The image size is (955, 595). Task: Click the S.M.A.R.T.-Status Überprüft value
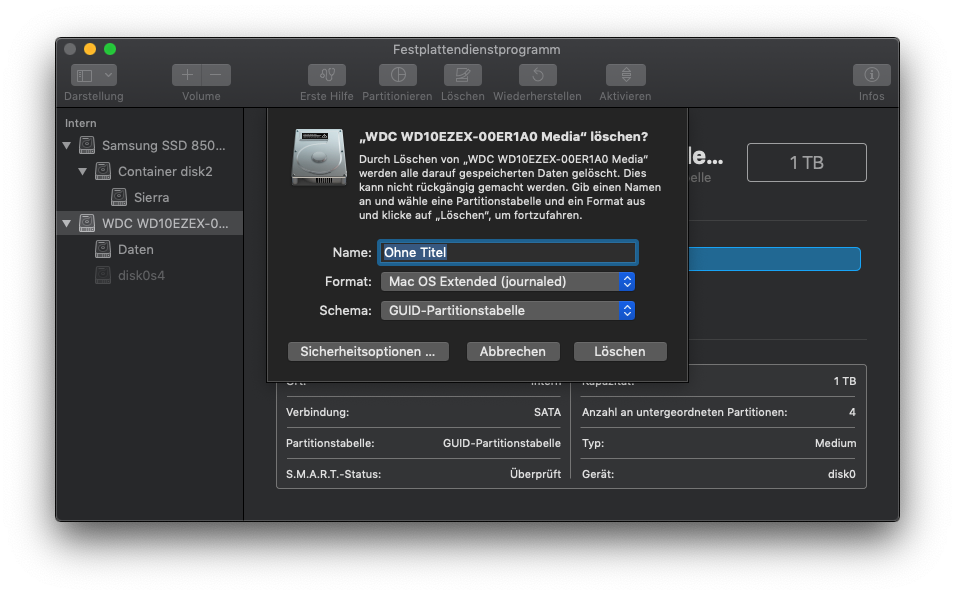point(535,474)
